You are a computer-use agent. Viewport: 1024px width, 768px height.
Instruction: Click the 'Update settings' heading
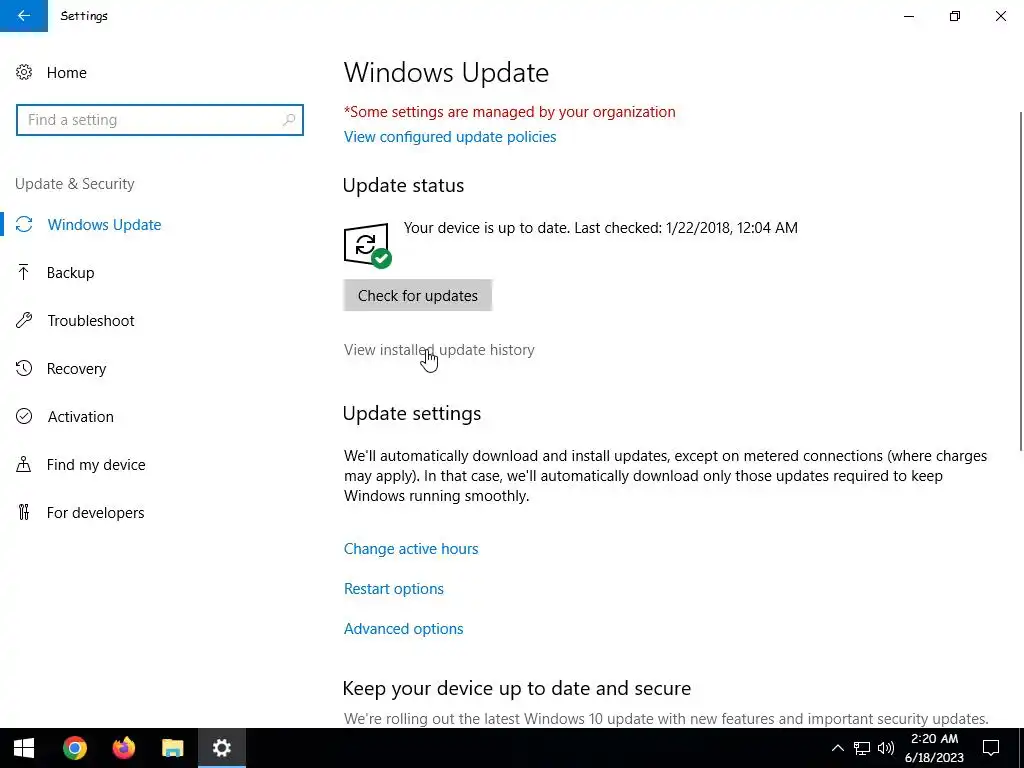[411, 413]
